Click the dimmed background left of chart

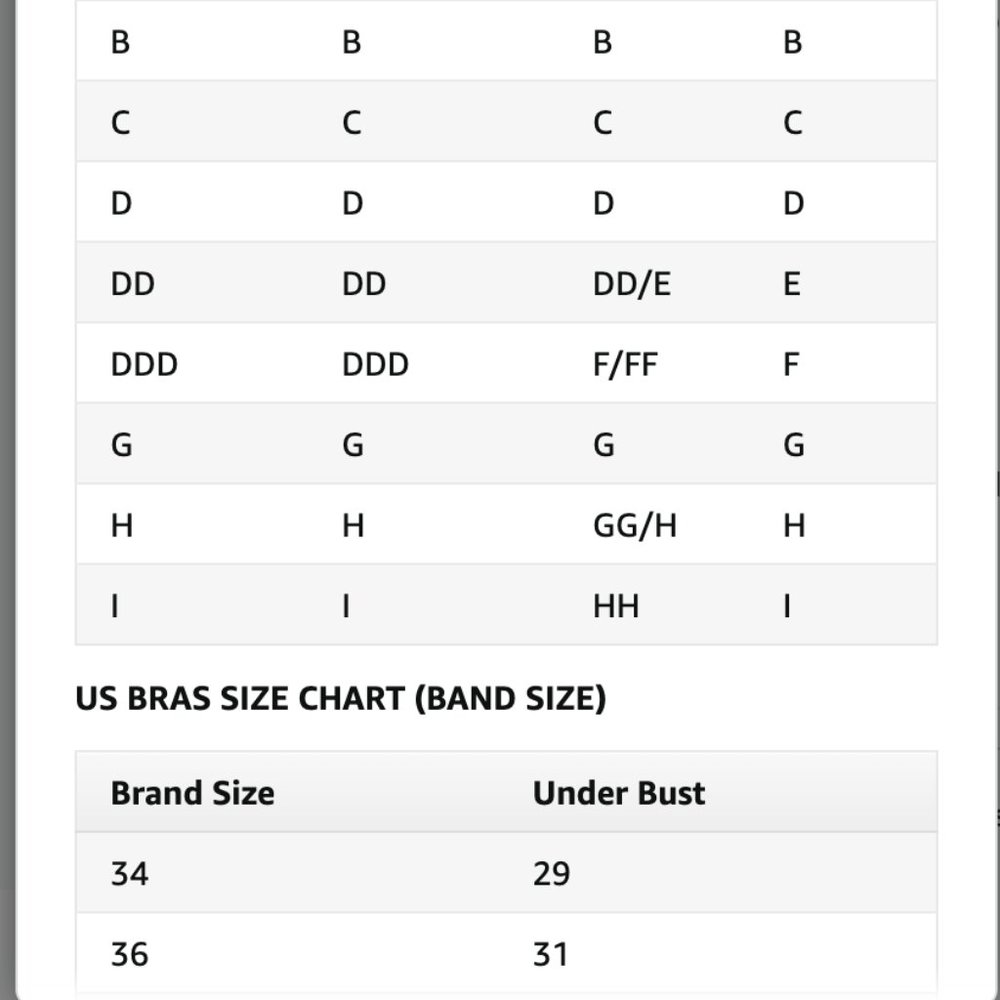[x=7, y=500]
